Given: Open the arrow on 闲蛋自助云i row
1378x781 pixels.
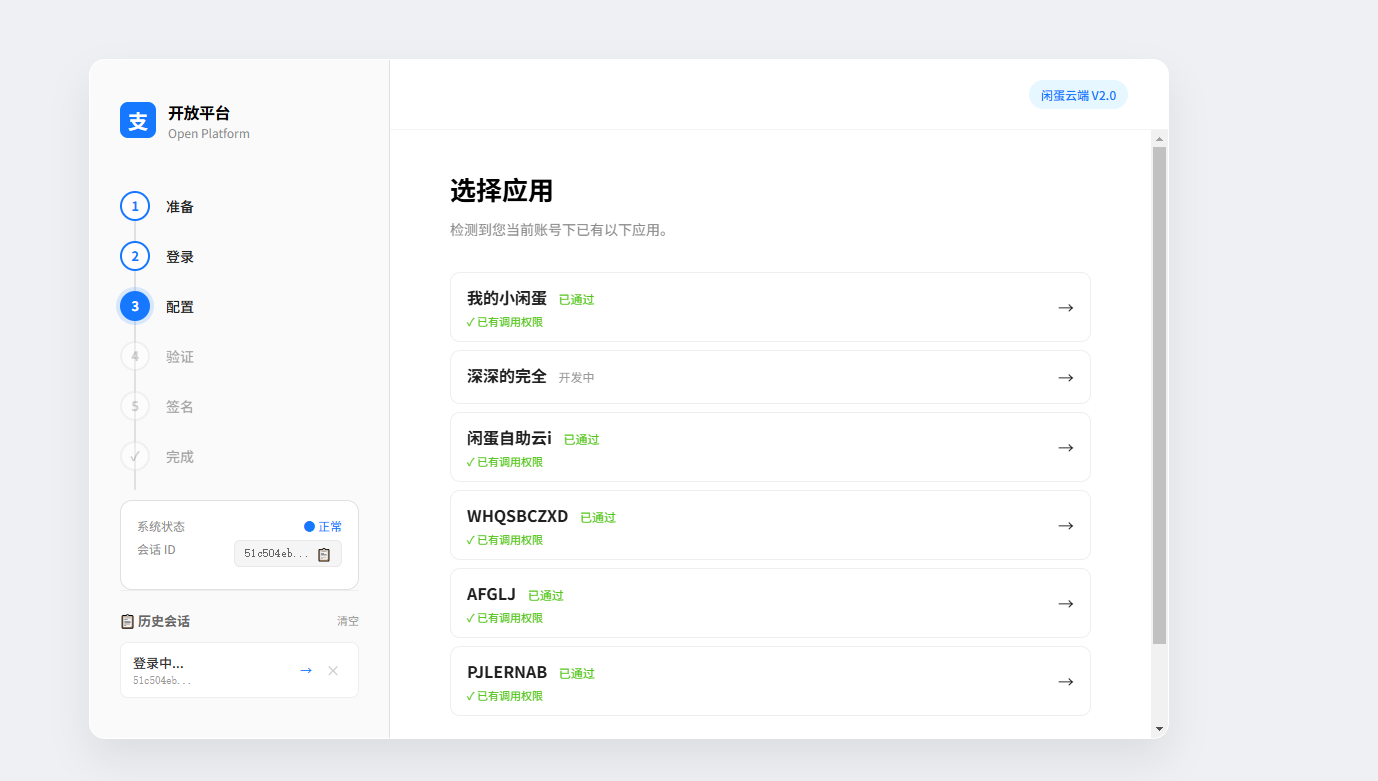Looking at the screenshot, I should click(x=1066, y=447).
